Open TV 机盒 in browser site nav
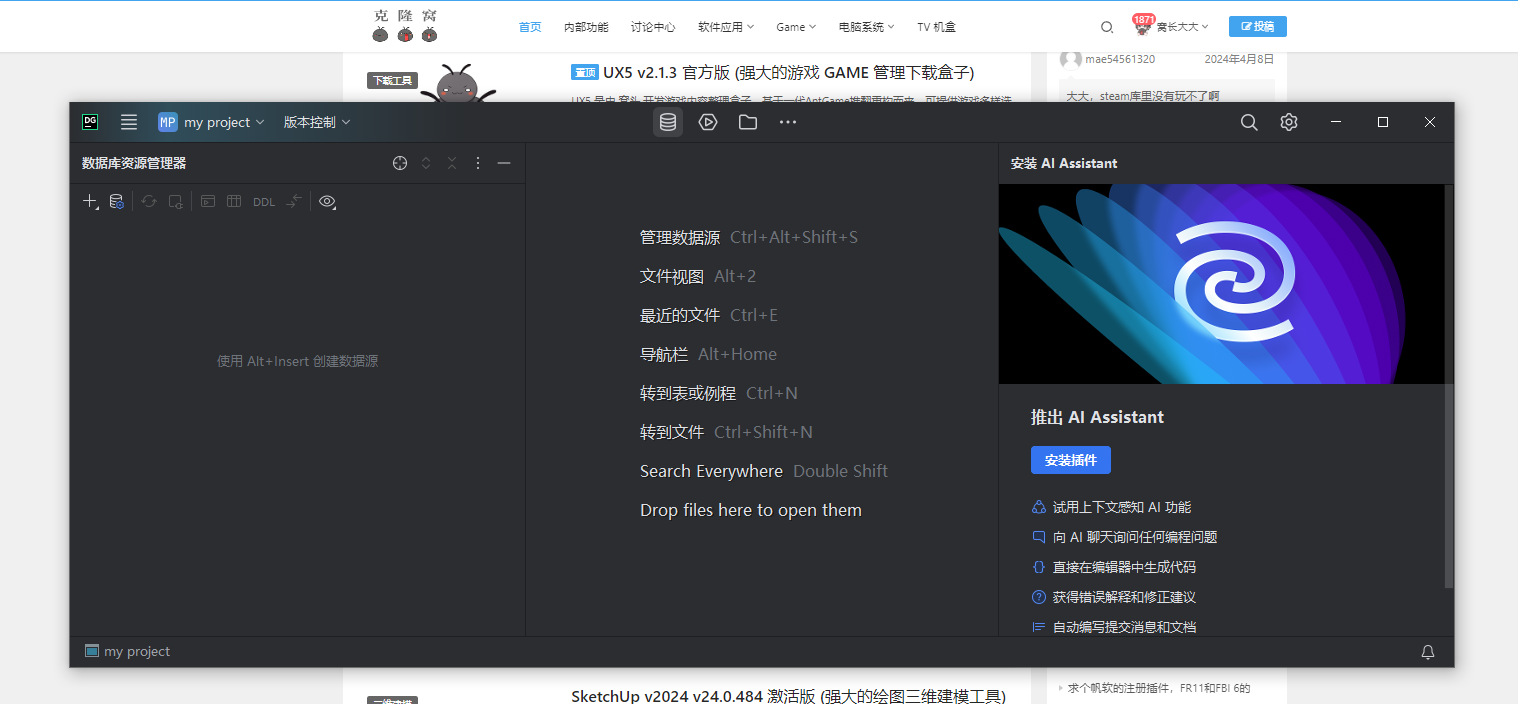The image size is (1518, 704). 936,27
